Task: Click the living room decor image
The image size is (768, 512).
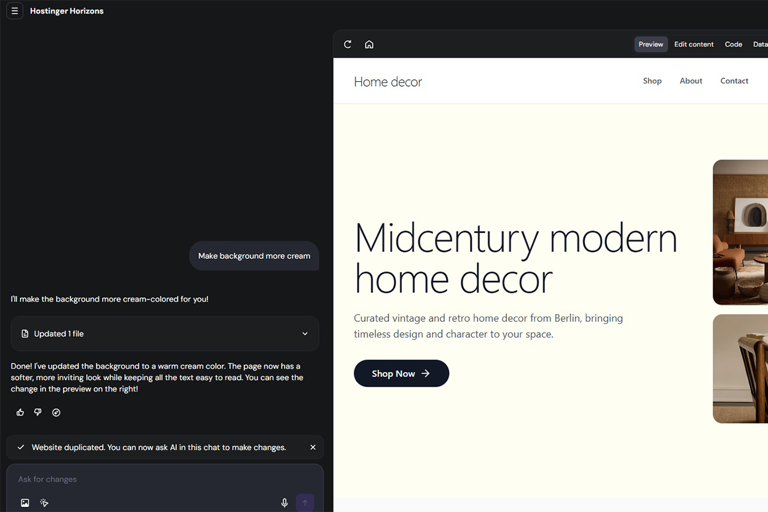Action: [740, 232]
